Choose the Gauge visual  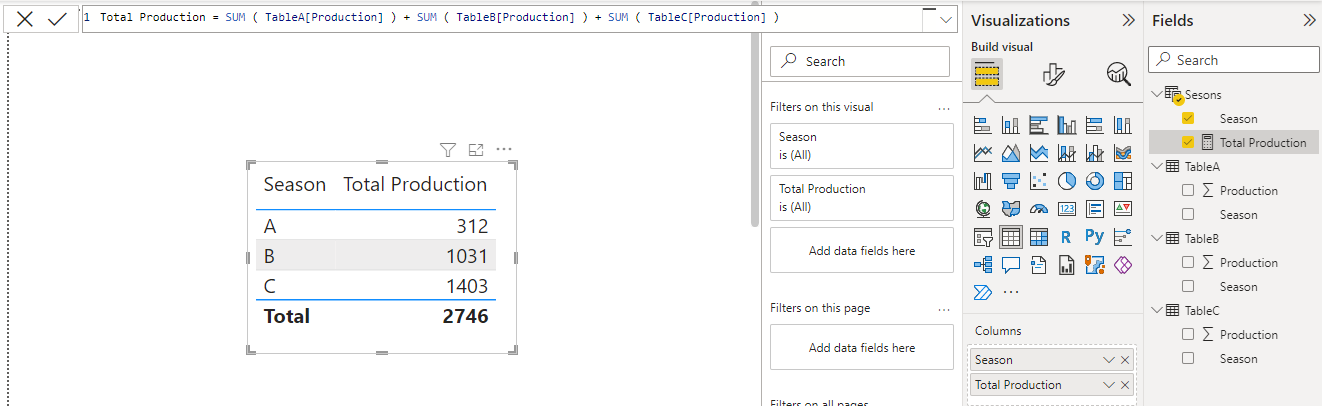tap(1039, 209)
